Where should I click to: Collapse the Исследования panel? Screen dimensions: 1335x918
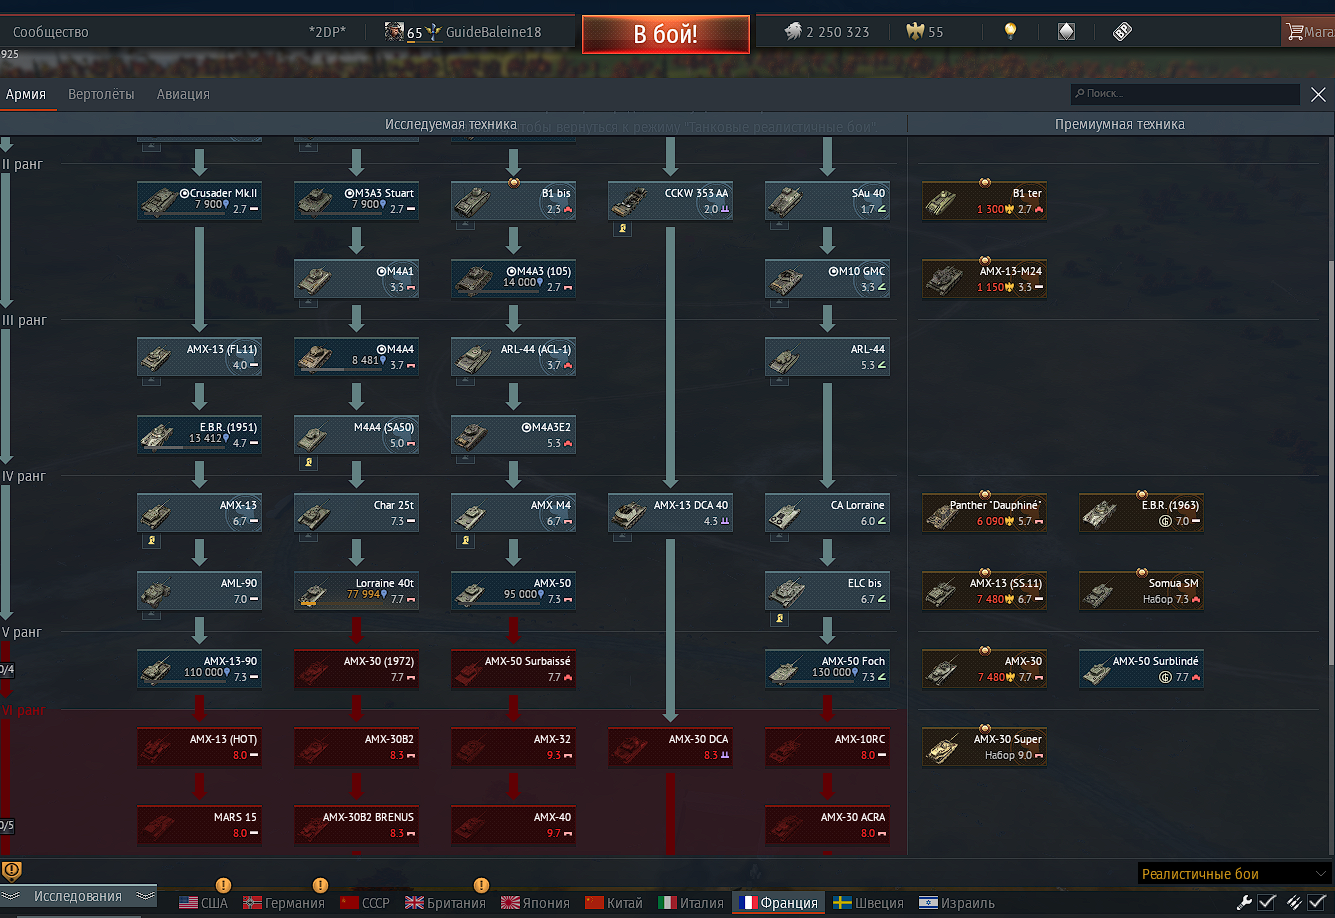(78, 896)
